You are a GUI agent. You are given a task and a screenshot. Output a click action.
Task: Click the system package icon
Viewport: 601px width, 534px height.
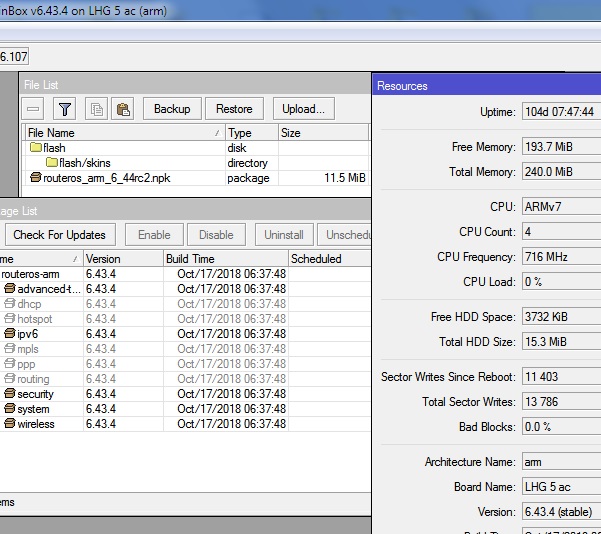point(10,409)
